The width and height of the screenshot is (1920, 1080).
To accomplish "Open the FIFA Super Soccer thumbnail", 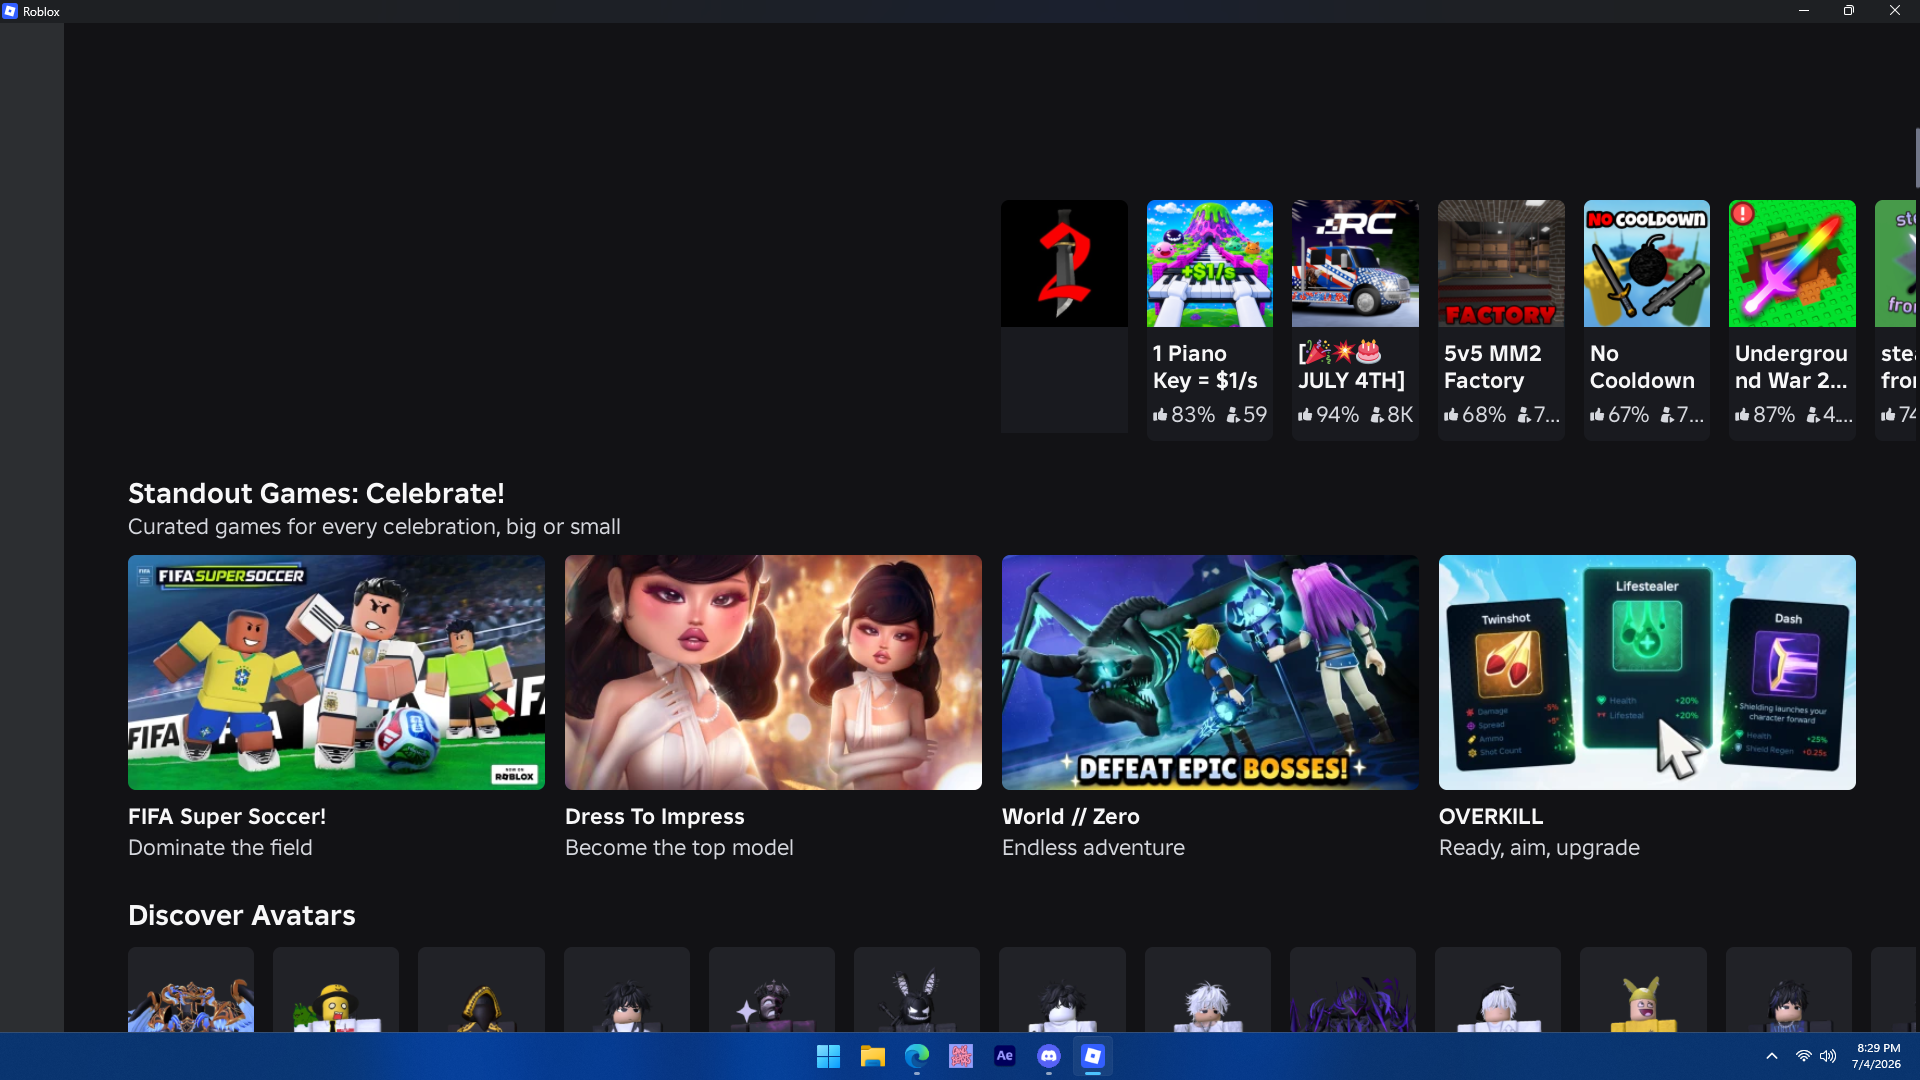I will click(336, 672).
